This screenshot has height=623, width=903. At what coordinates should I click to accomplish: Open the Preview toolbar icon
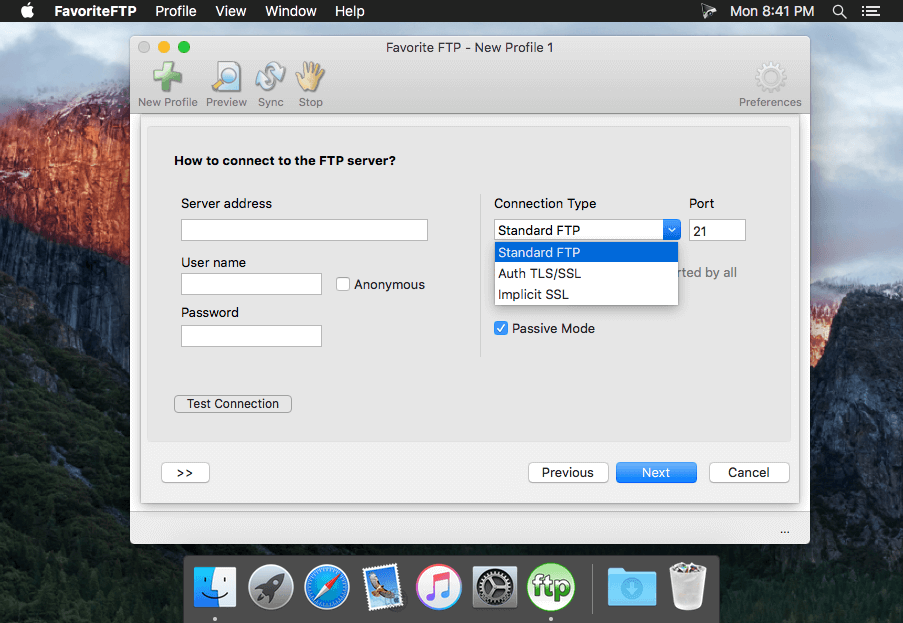point(226,77)
